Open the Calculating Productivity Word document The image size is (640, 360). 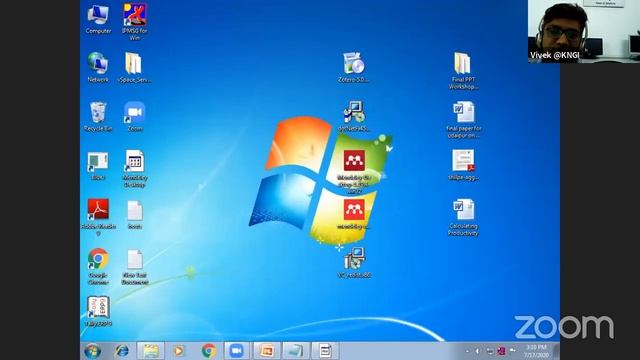(x=463, y=217)
